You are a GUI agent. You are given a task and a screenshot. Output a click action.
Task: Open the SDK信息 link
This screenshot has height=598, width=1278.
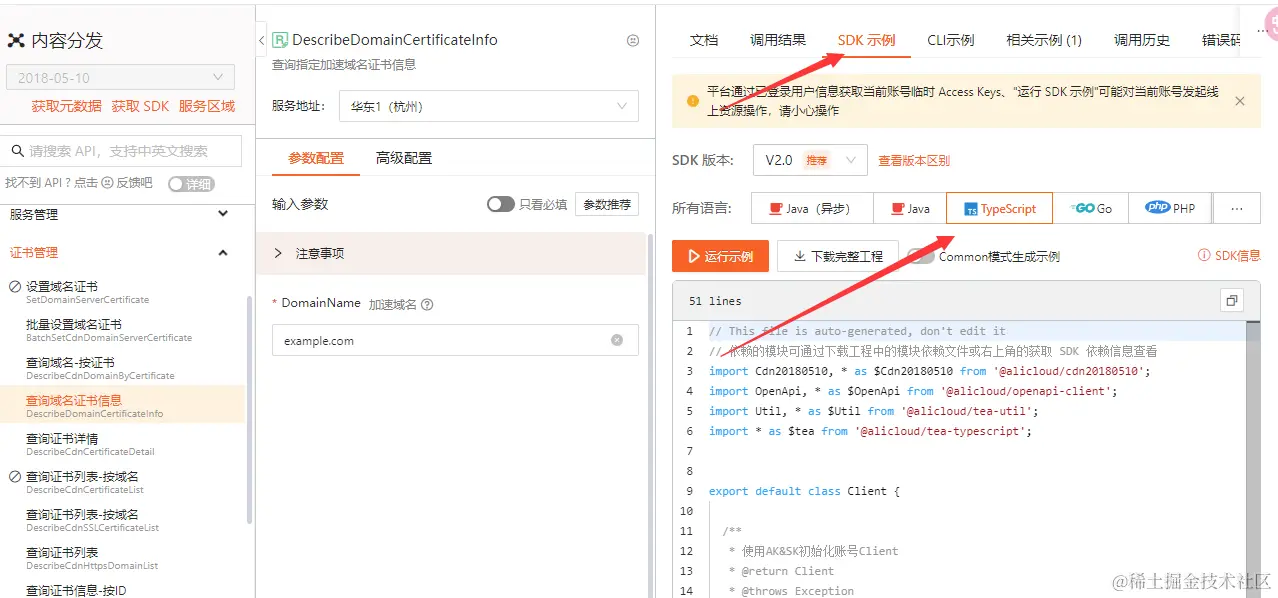point(1229,256)
